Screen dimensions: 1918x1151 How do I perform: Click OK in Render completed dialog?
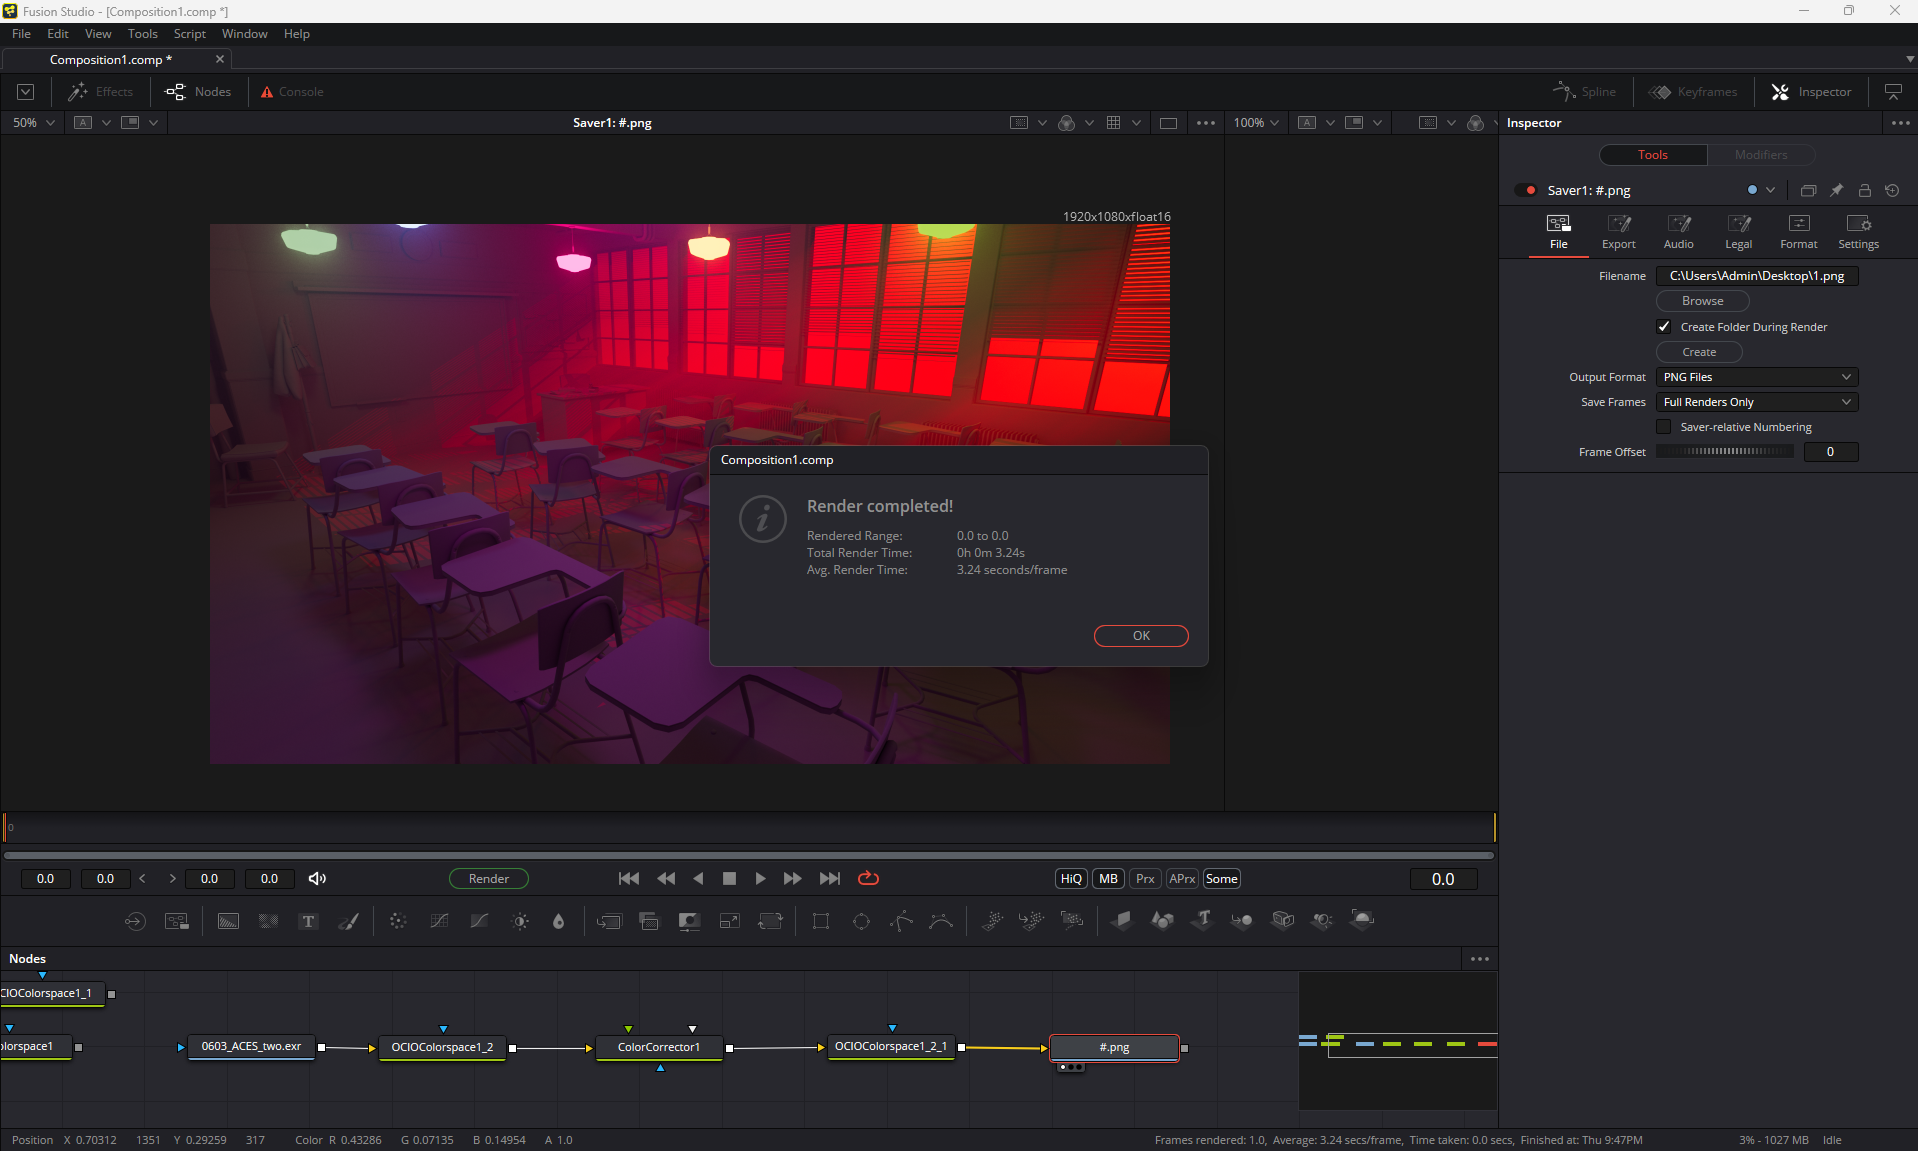point(1140,636)
